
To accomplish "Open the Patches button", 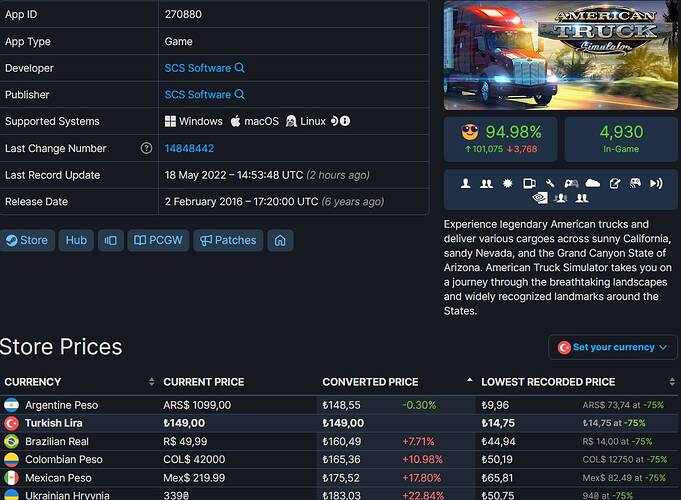I will point(228,240).
